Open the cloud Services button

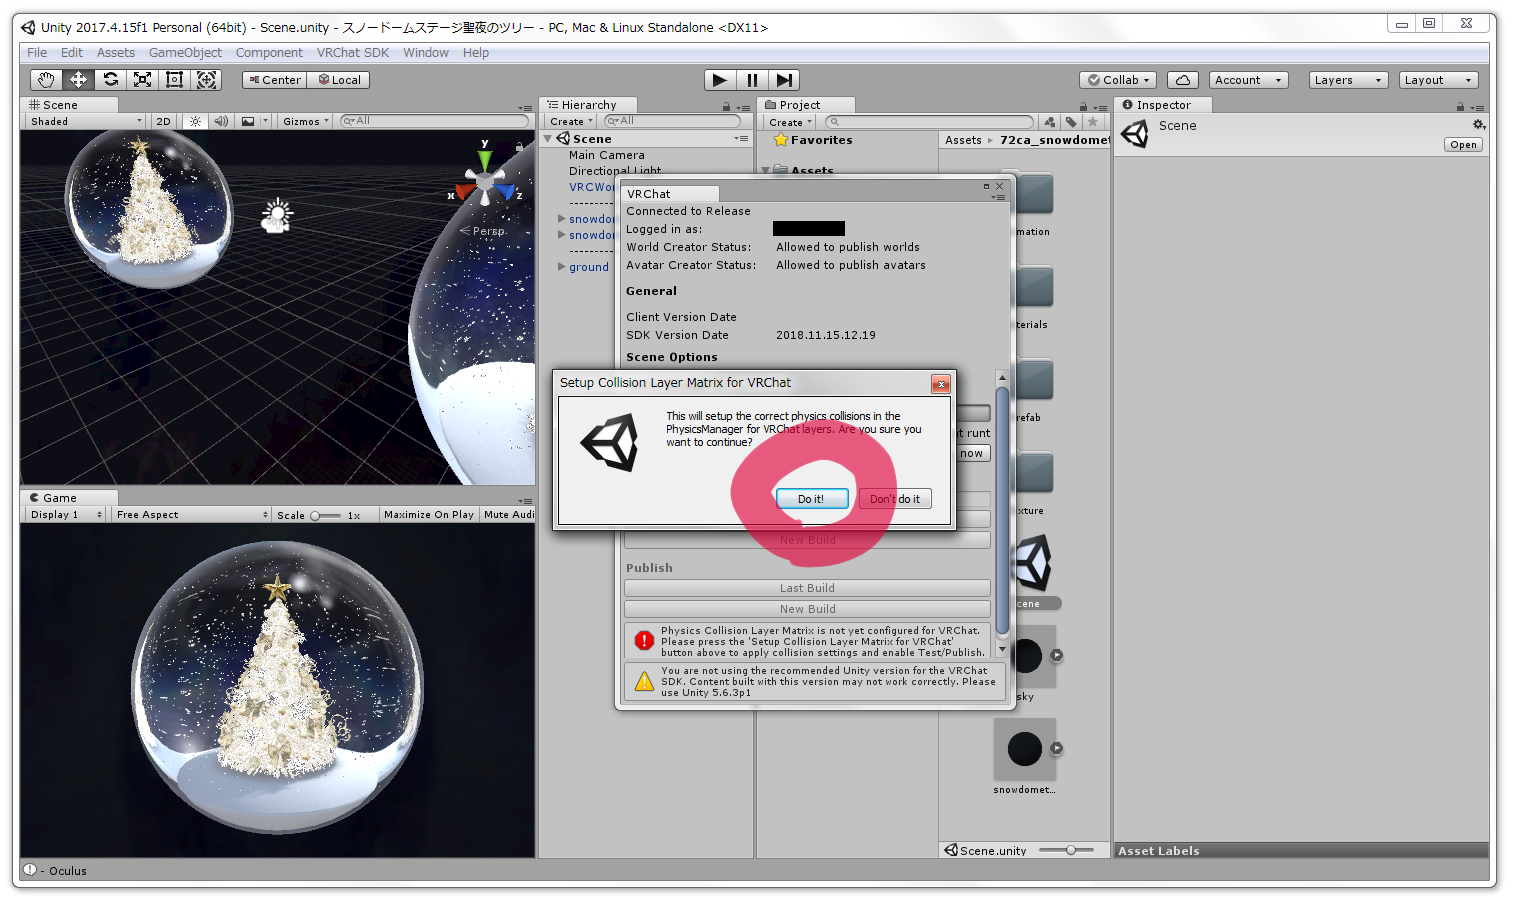click(1183, 80)
